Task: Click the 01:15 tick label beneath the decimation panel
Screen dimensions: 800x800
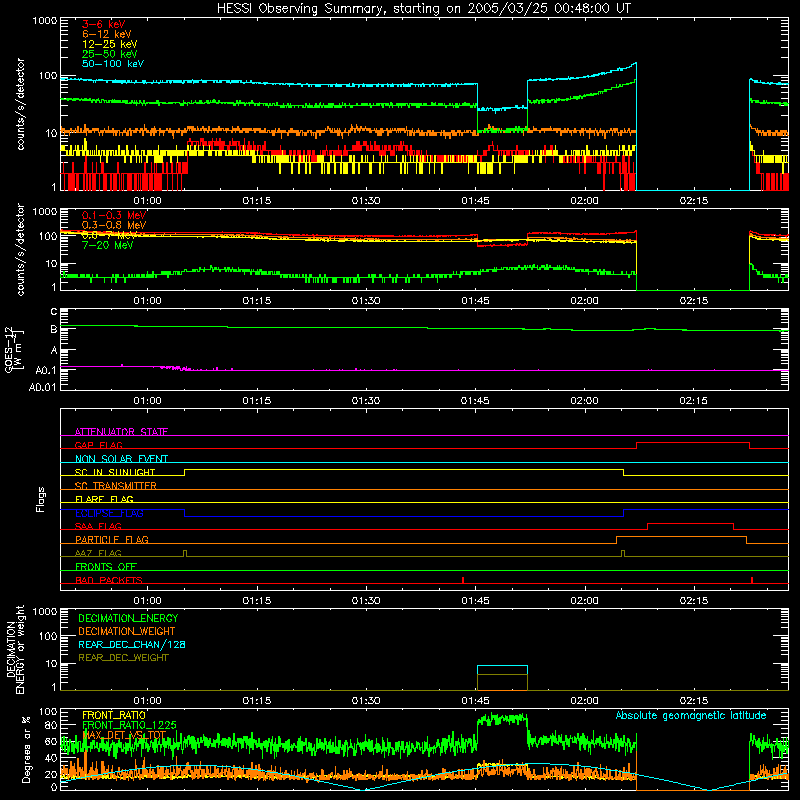Action: [257, 701]
